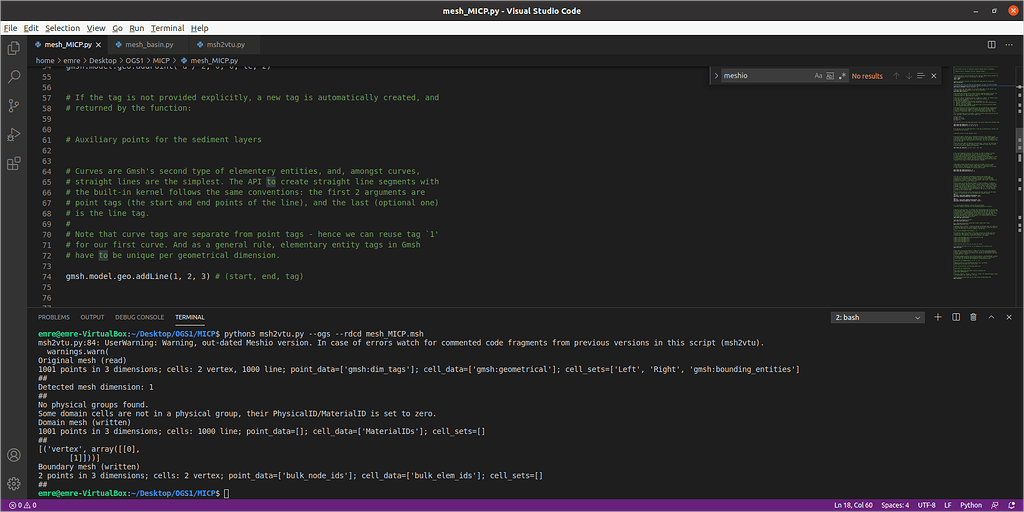Open the Accounts menu icon
The image size is (1024, 512).
click(x=13, y=455)
